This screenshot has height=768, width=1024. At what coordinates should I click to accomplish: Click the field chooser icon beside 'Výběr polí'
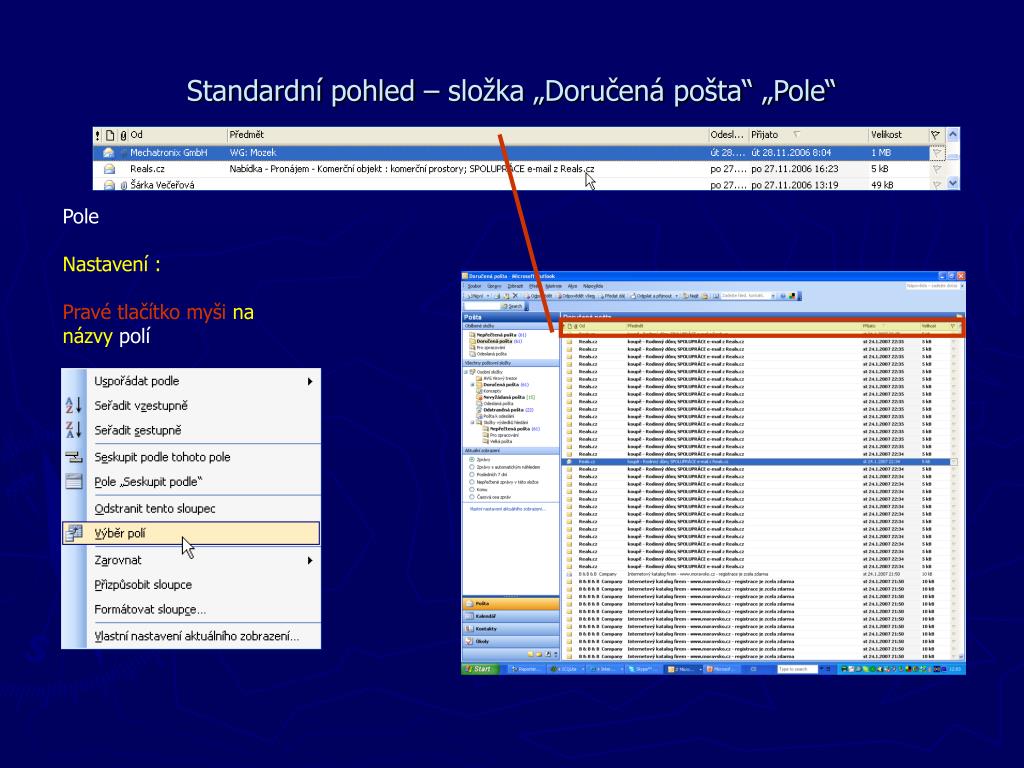coord(73,533)
